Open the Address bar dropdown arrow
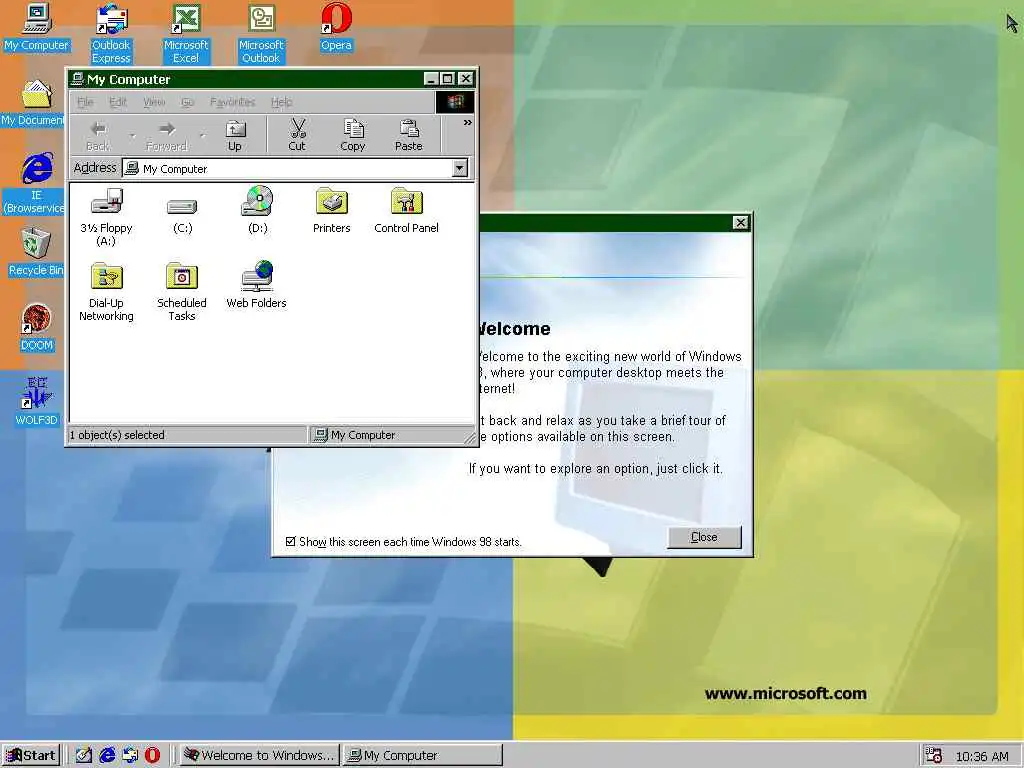1024x768 pixels. pos(460,168)
